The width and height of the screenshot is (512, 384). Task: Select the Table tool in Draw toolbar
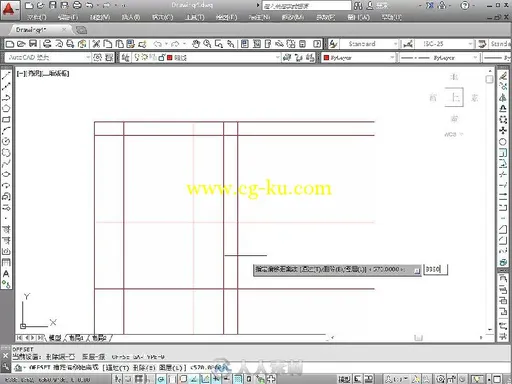click(6, 262)
